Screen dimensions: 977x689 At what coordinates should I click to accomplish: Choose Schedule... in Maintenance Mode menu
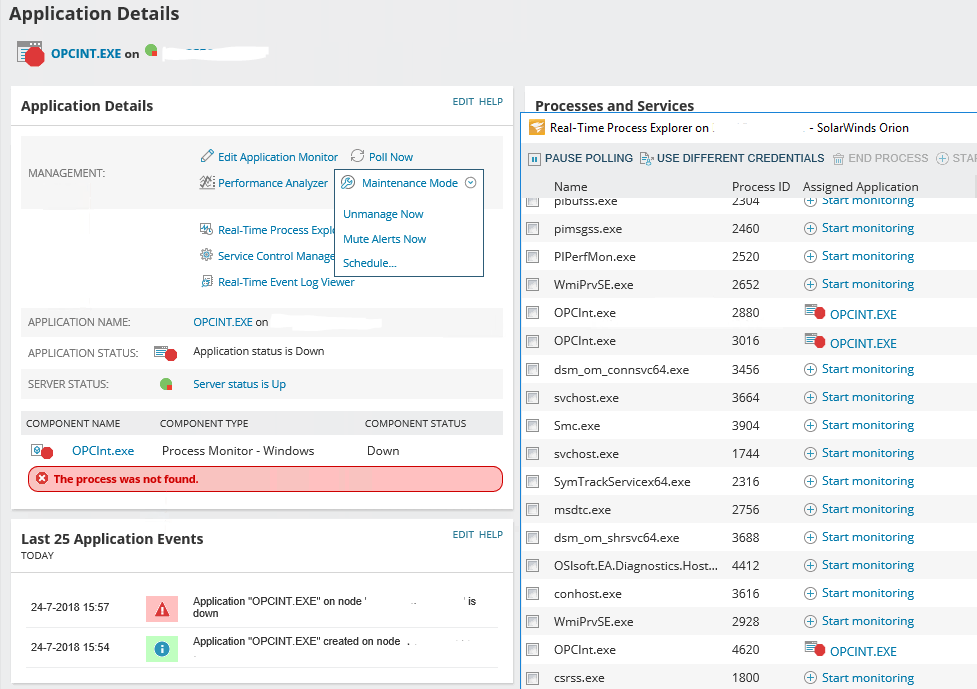(x=369, y=263)
